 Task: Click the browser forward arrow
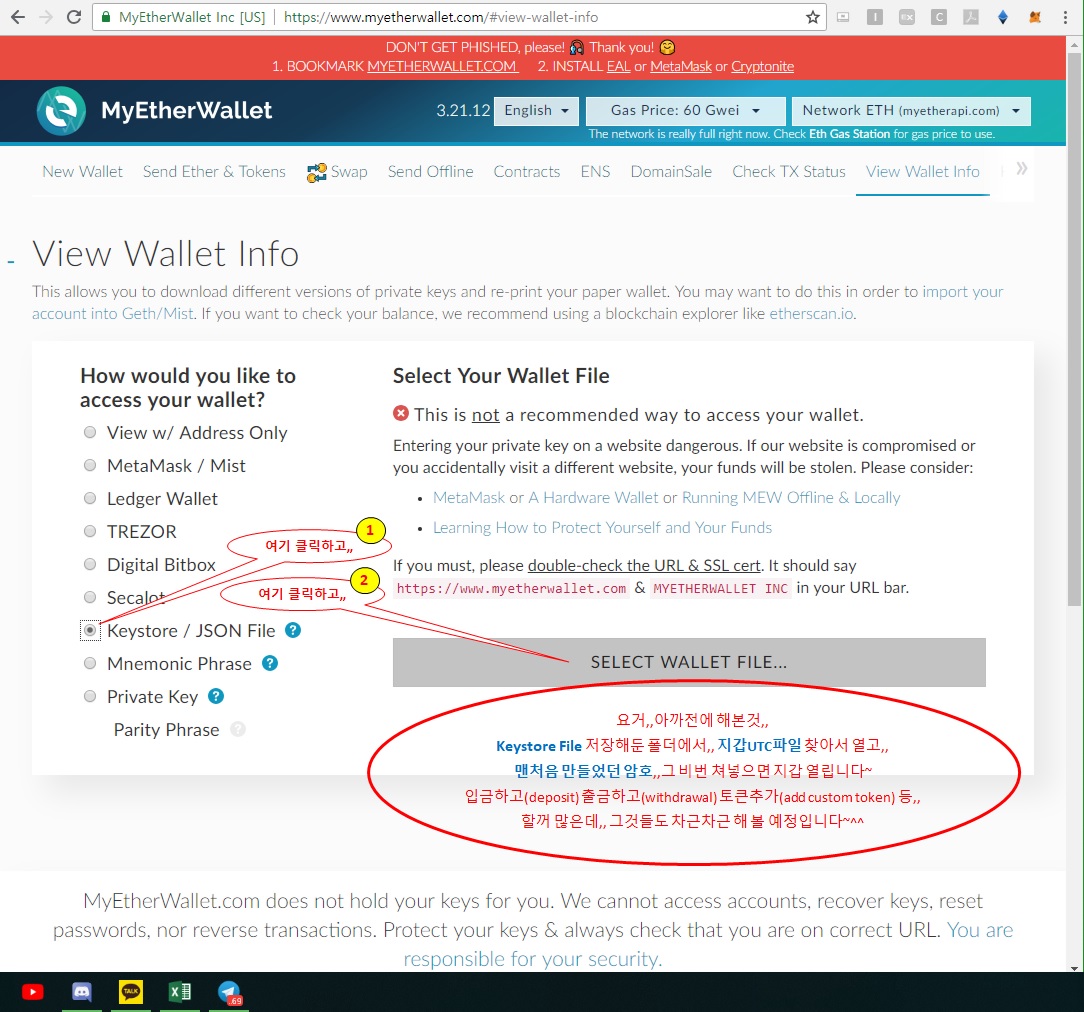coord(46,17)
